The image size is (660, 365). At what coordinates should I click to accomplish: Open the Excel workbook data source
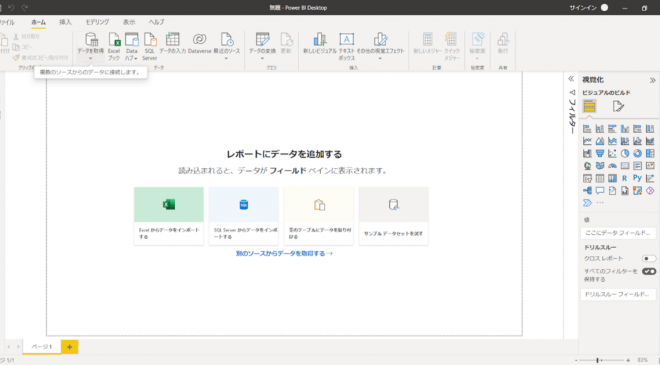pyautogui.click(x=114, y=46)
